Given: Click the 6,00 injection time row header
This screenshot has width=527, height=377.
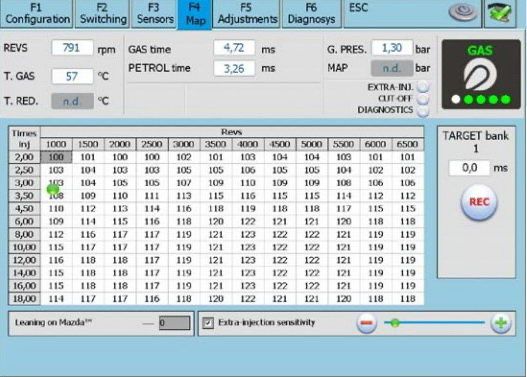Looking at the screenshot, I should click(24, 221).
